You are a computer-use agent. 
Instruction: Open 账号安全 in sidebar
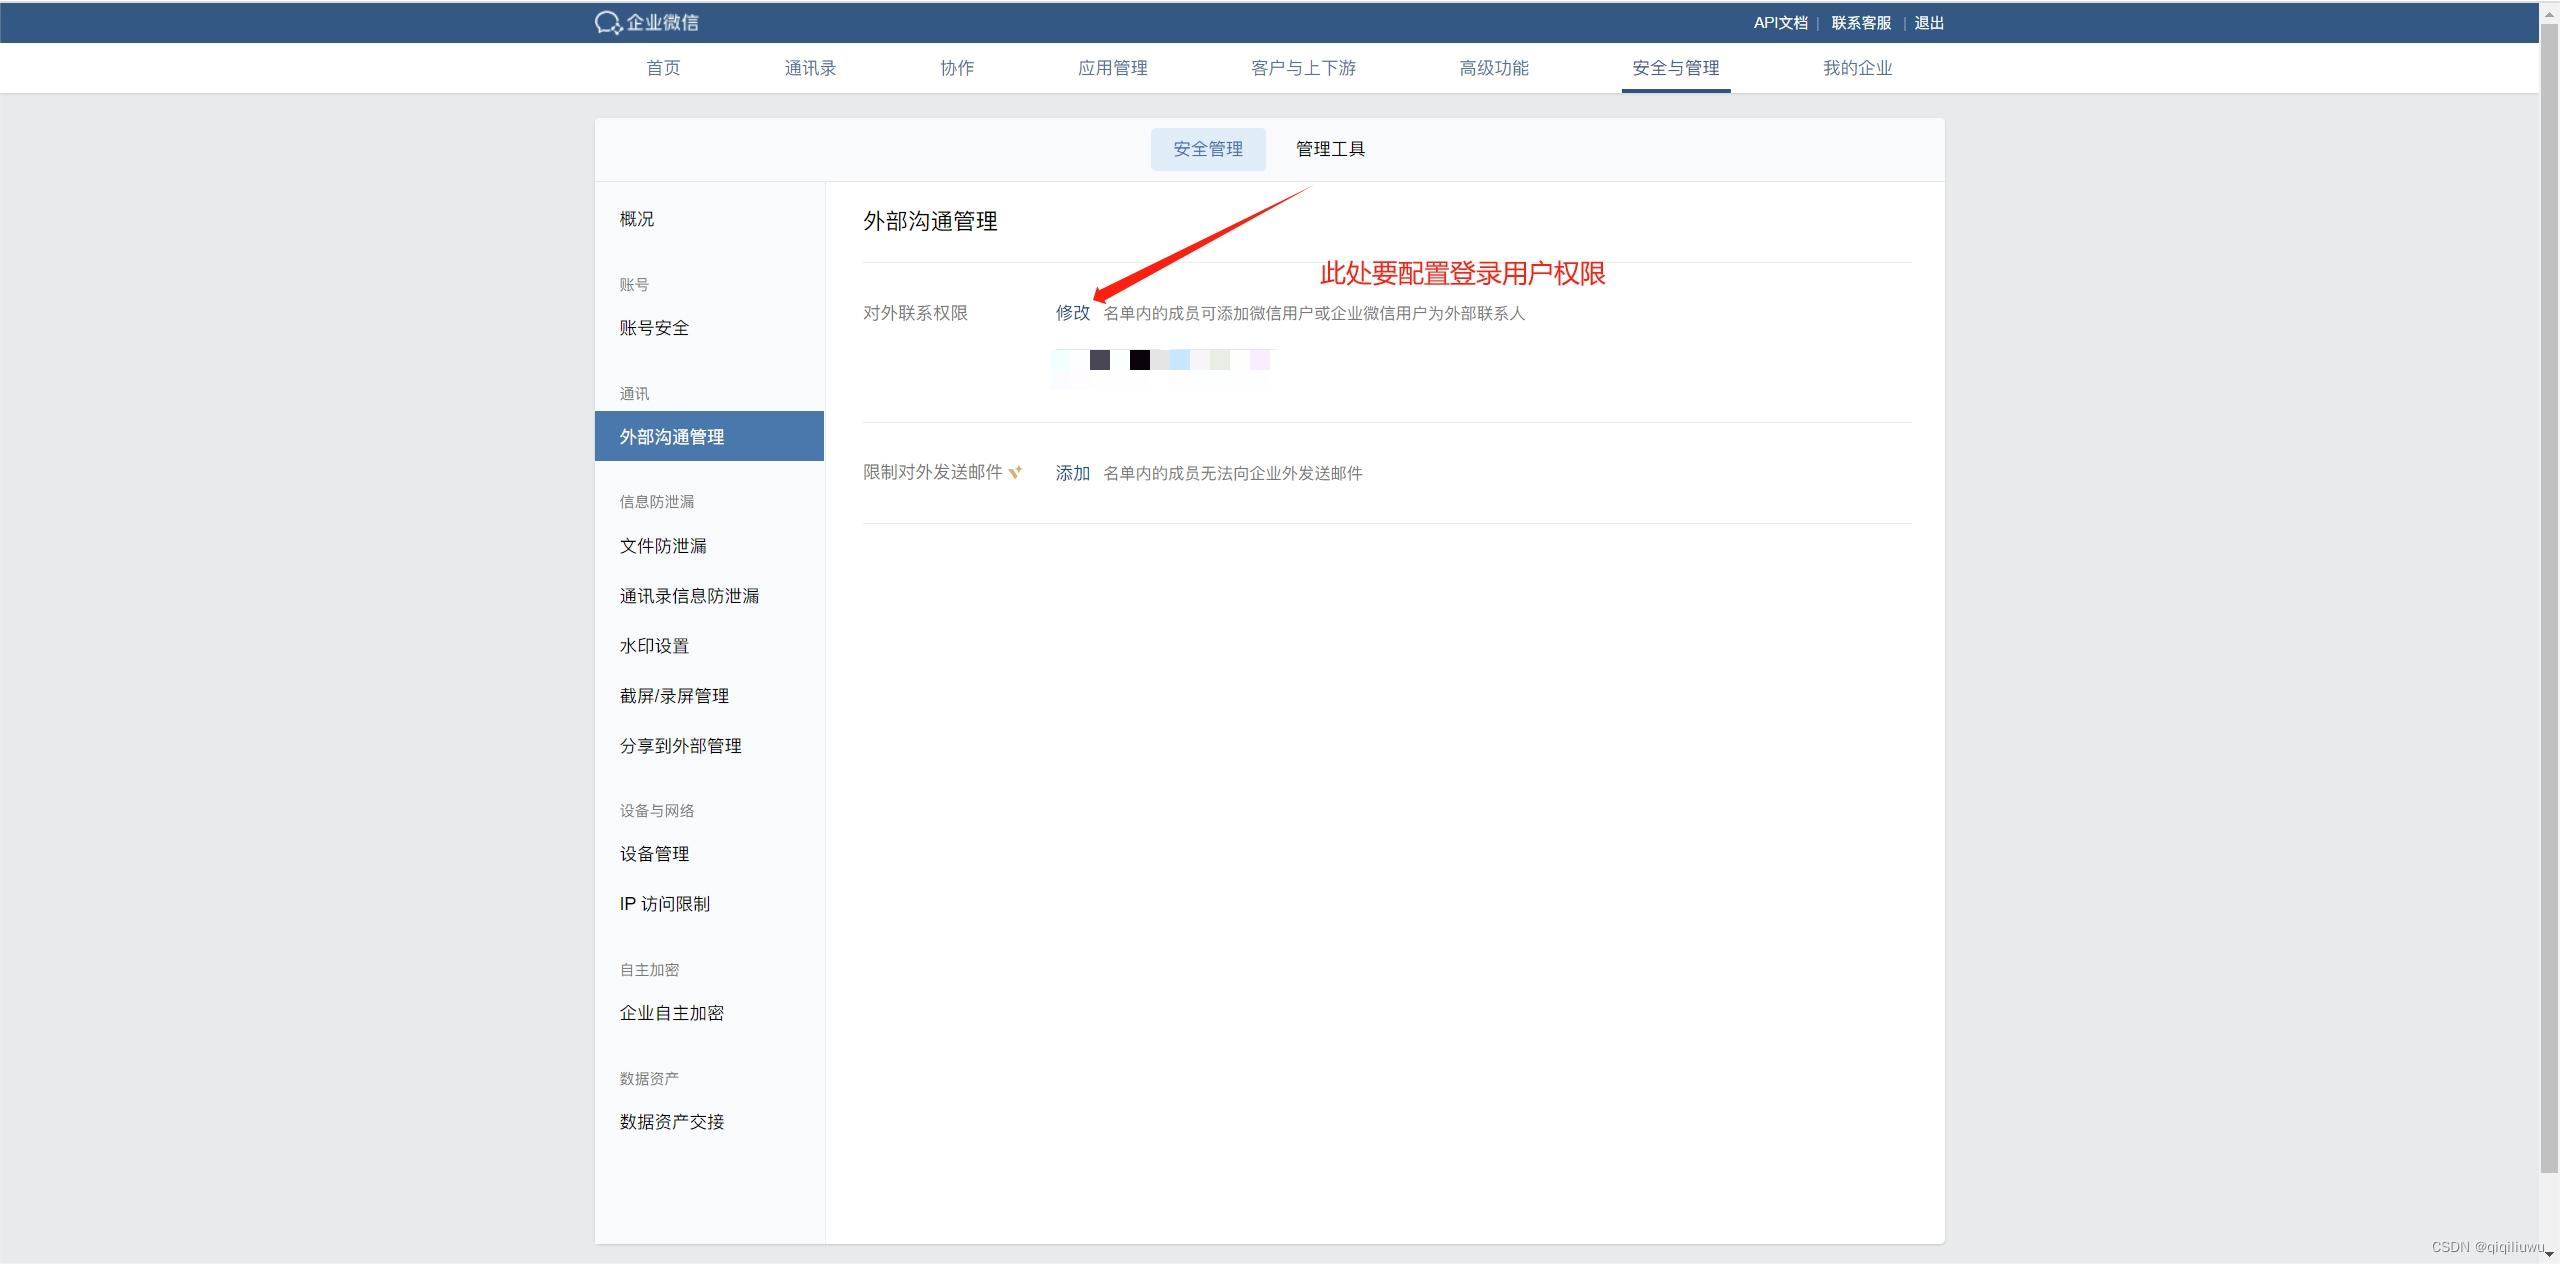click(x=654, y=328)
